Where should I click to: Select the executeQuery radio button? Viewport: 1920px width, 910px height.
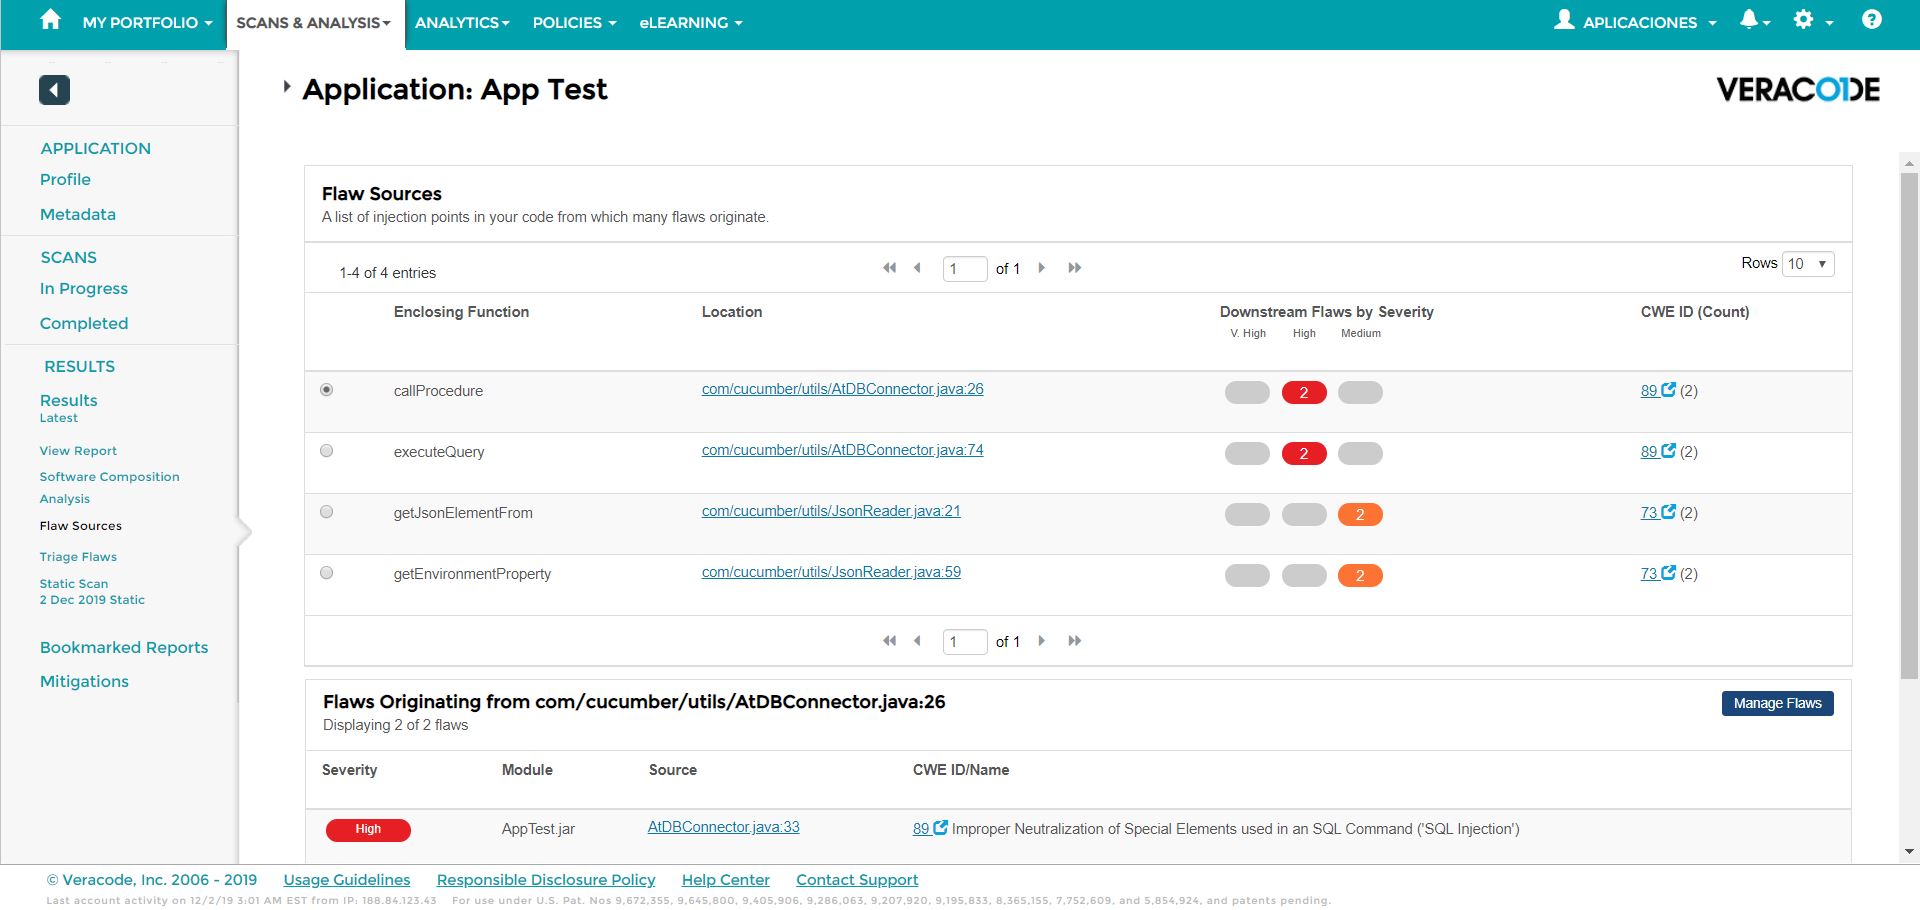click(x=327, y=451)
